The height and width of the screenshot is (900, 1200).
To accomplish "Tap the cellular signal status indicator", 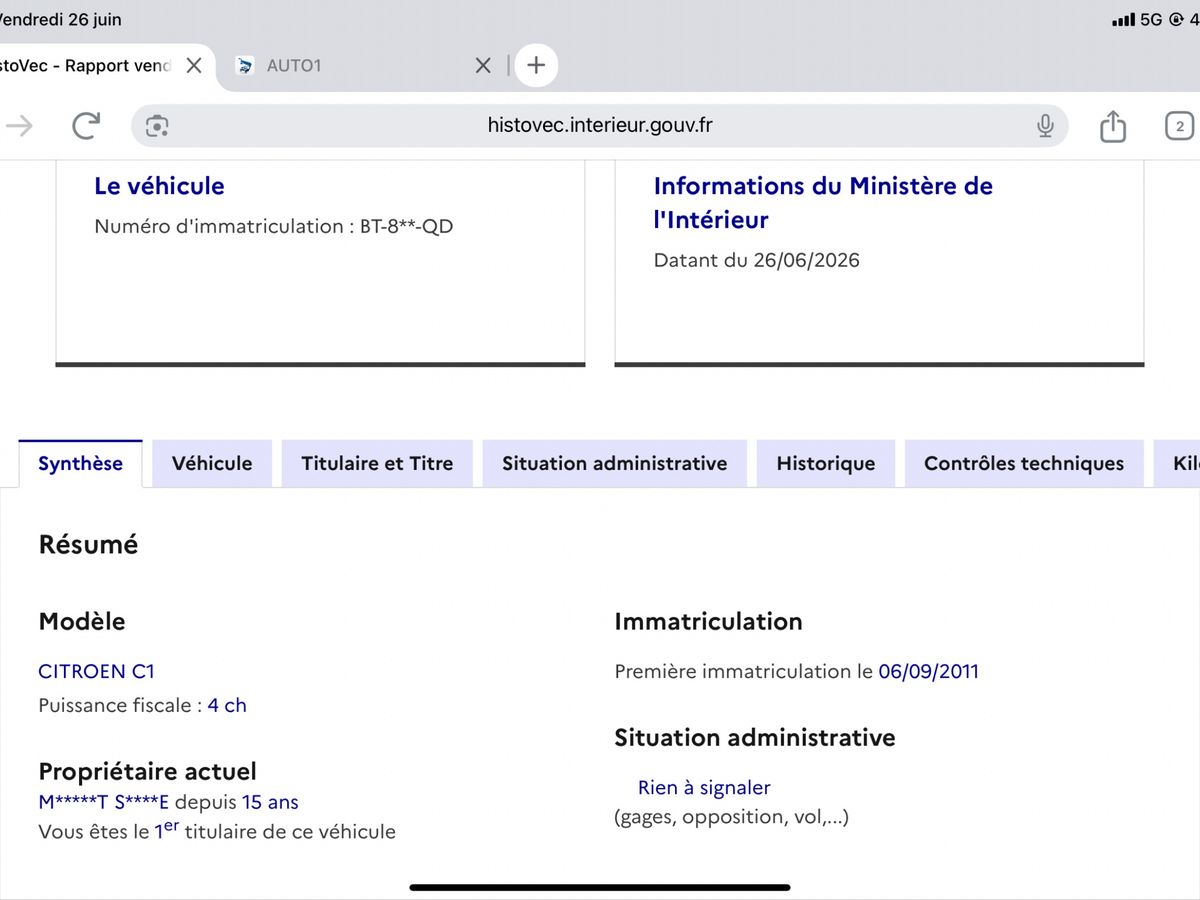I will point(1123,20).
